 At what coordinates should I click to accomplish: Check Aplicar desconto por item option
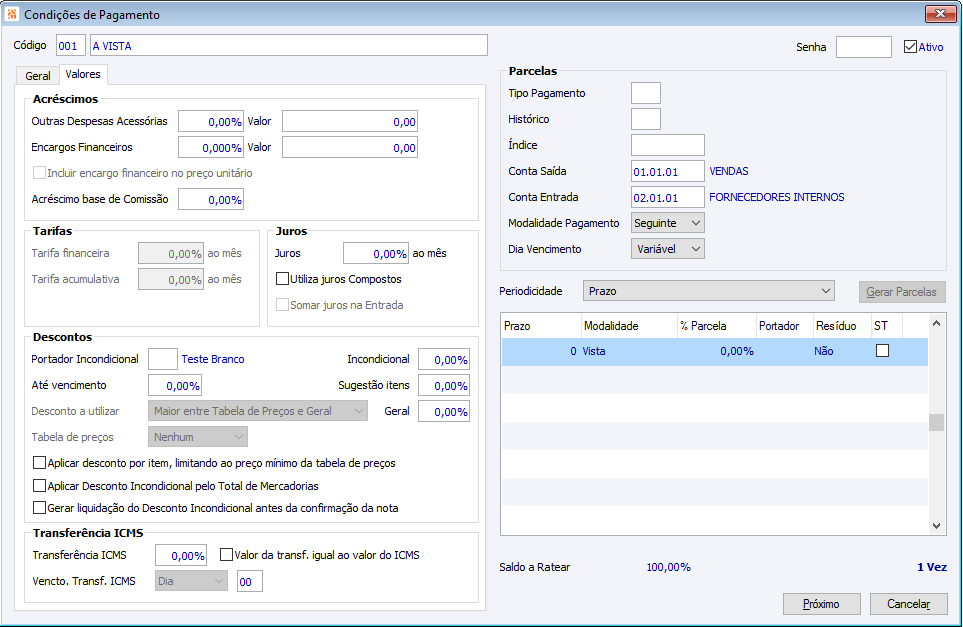(39, 462)
